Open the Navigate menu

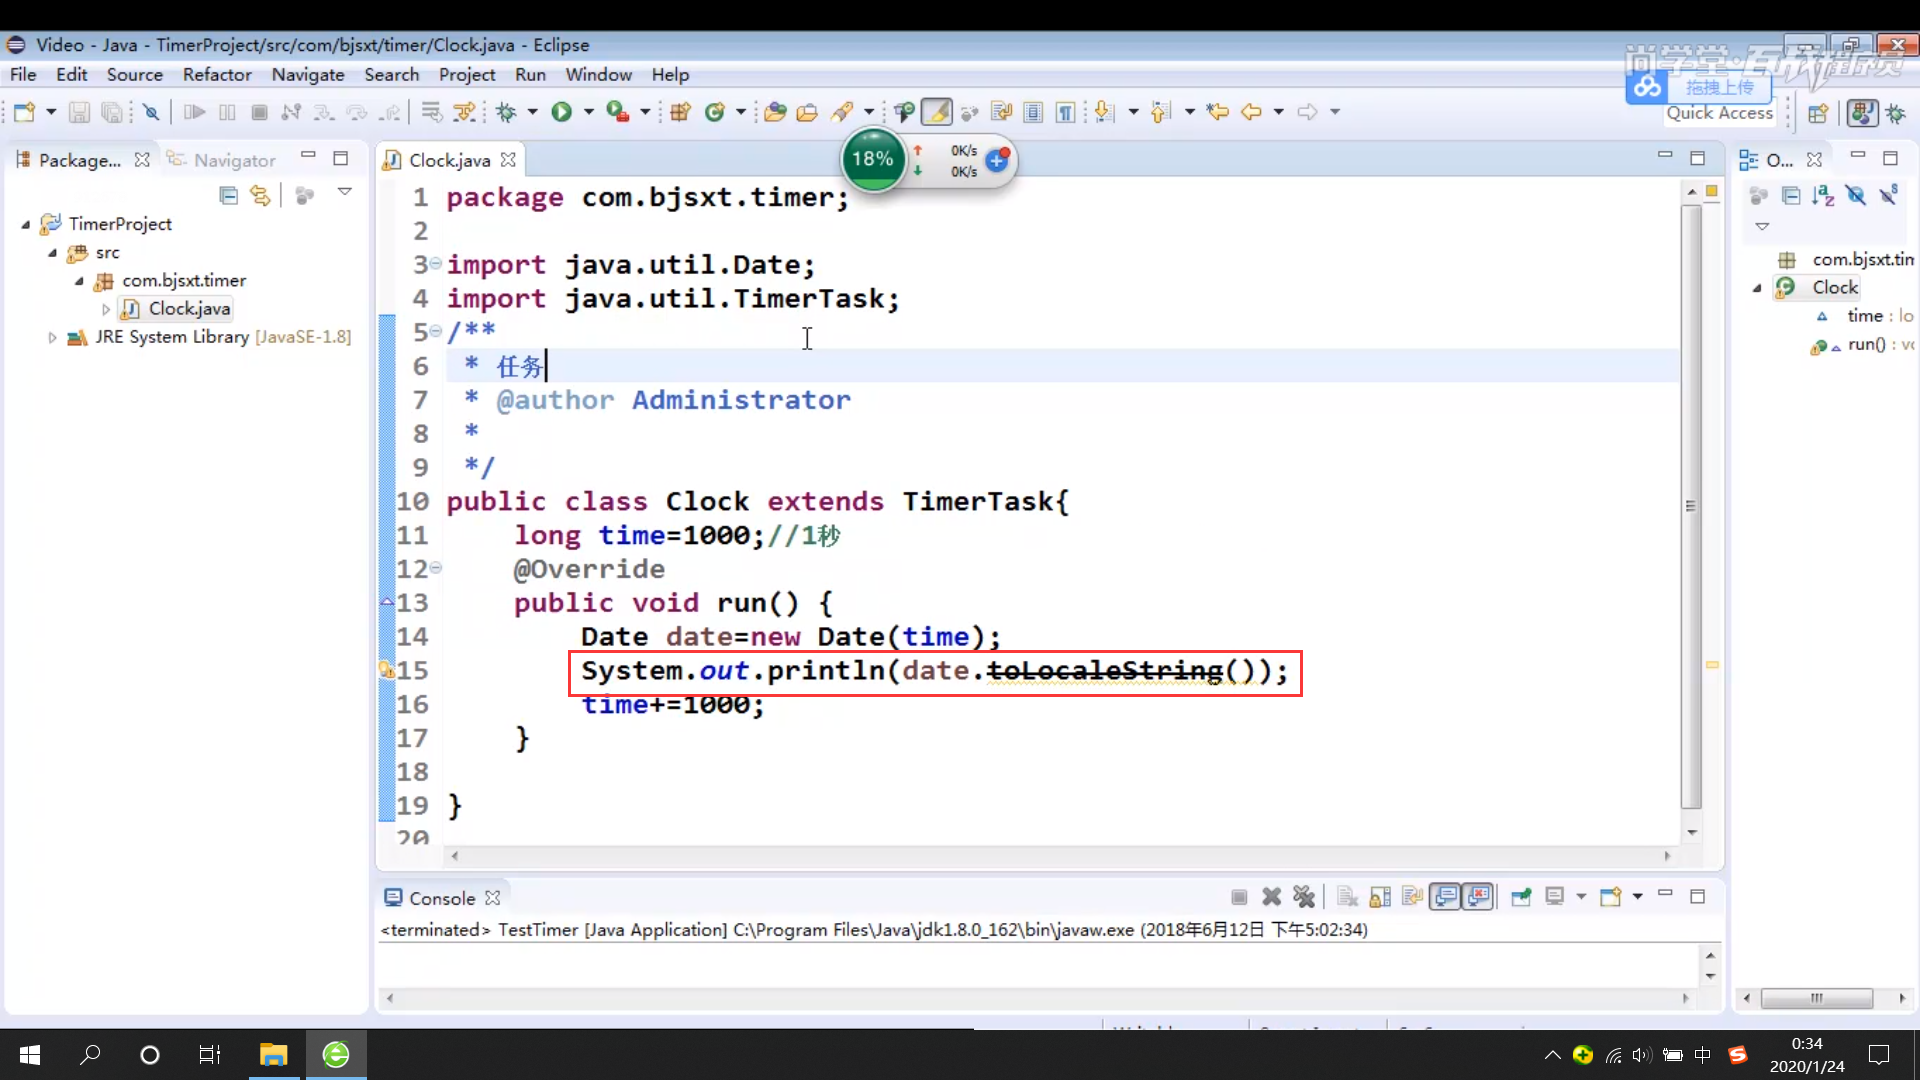[x=308, y=74]
